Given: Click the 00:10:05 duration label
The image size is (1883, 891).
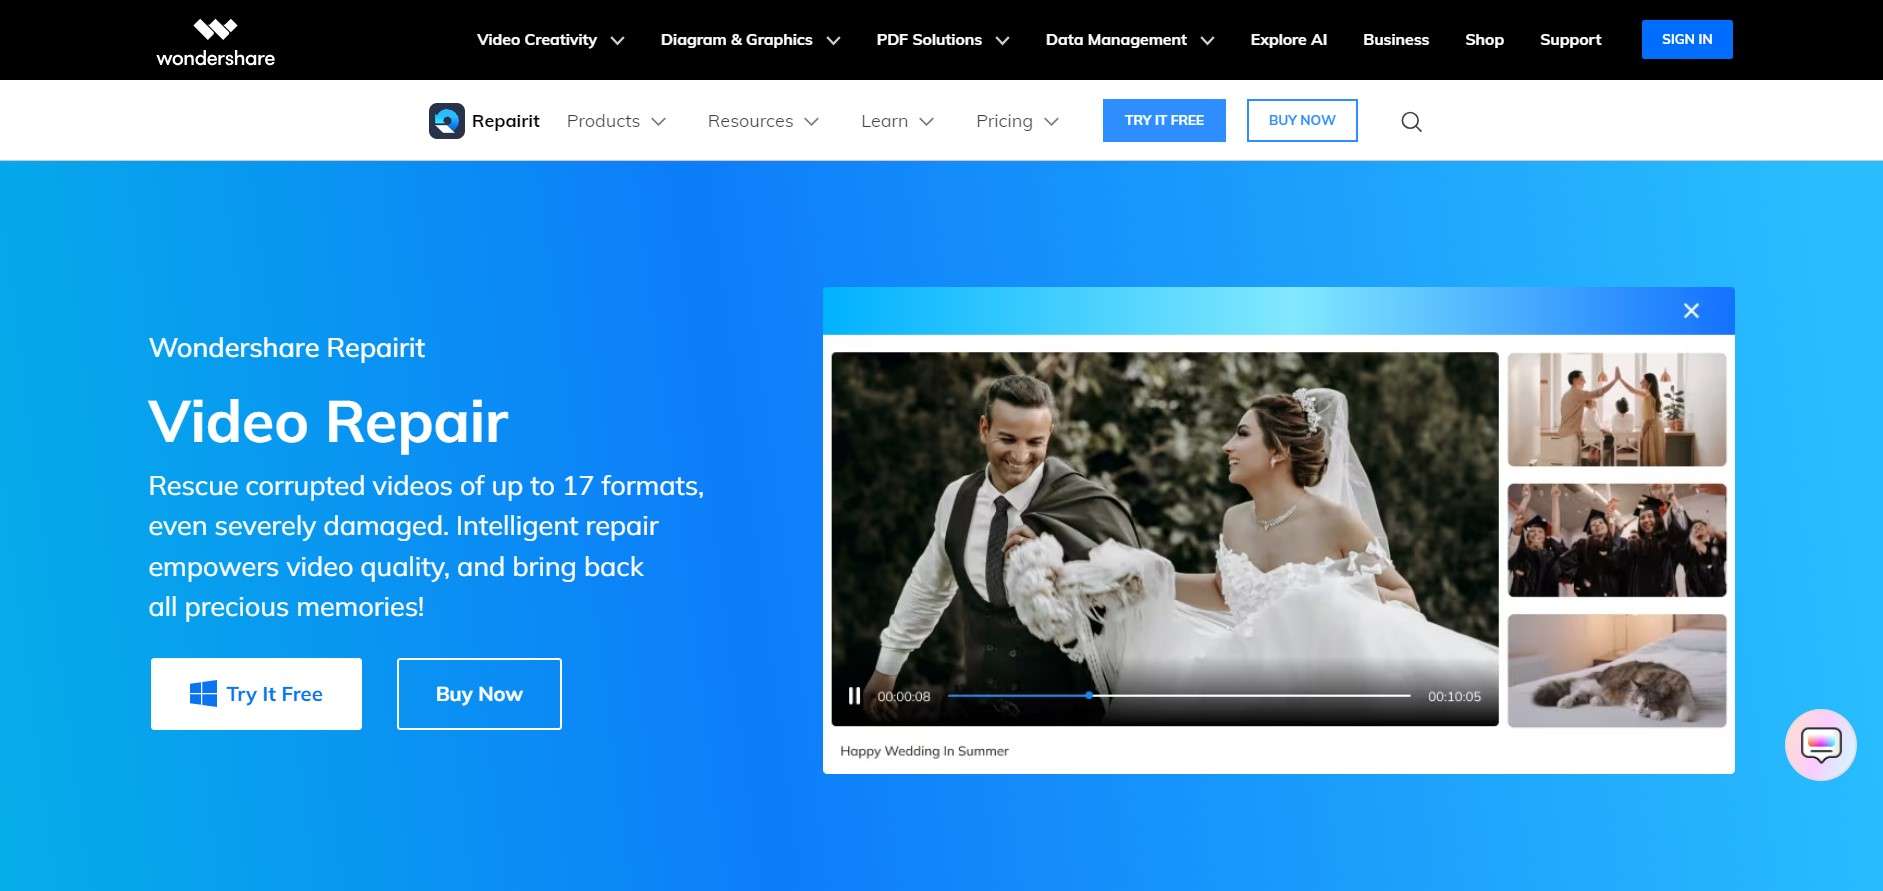Looking at the screenshot, I should coord(1454,697).
